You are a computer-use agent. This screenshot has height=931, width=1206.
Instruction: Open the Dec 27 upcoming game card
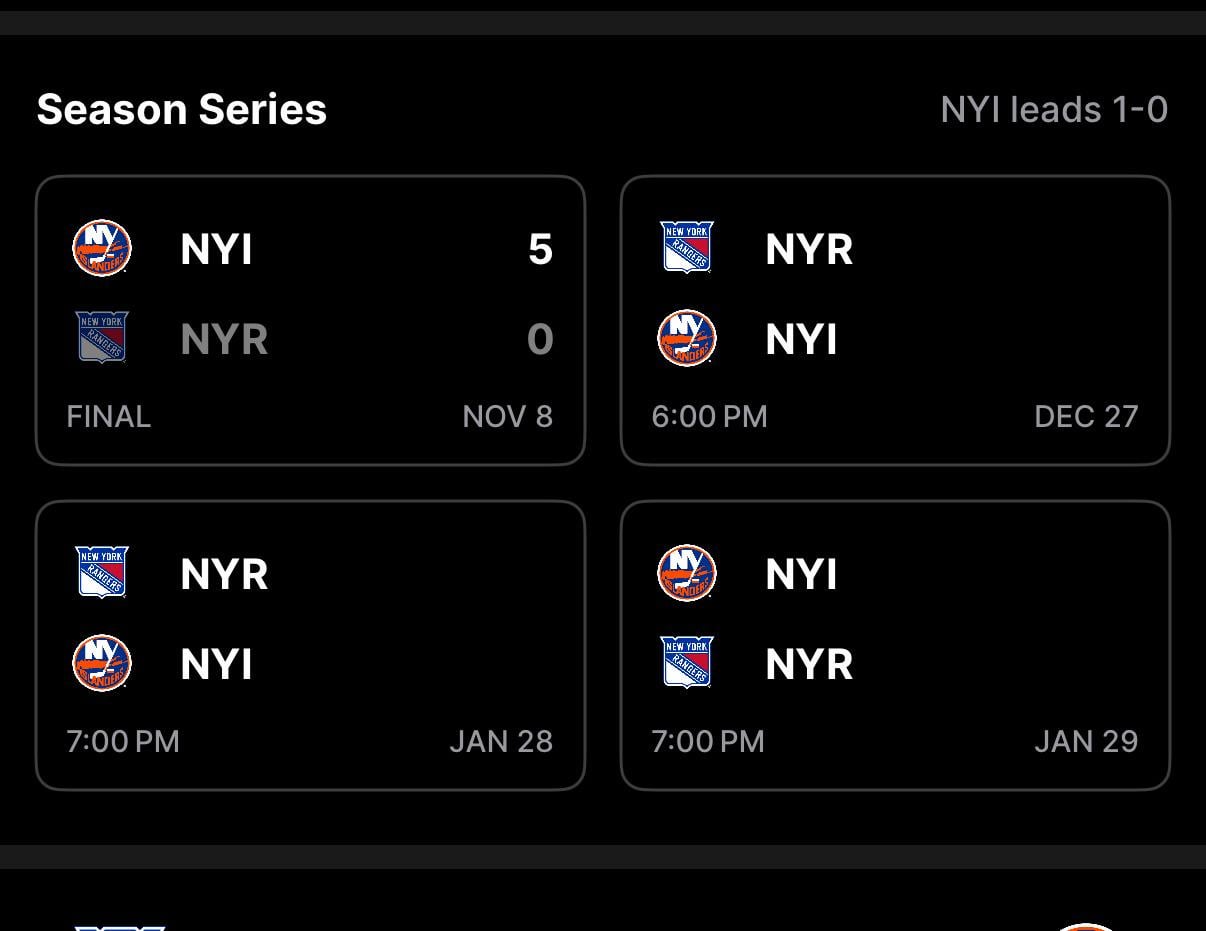pyautogui.click(x=895, y=320)
